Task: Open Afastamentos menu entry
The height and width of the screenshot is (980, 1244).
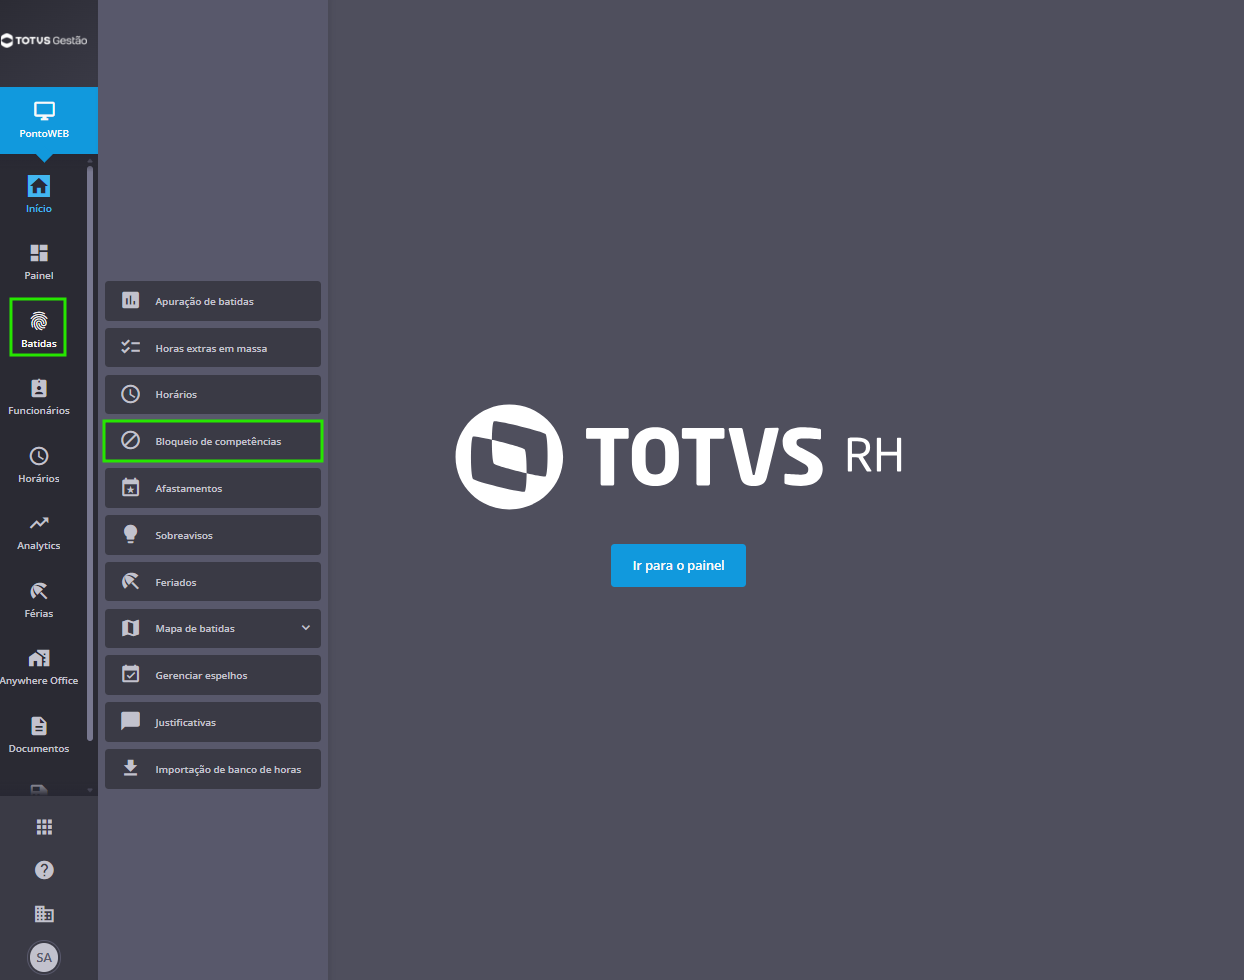Action: (x=213, y=488)
